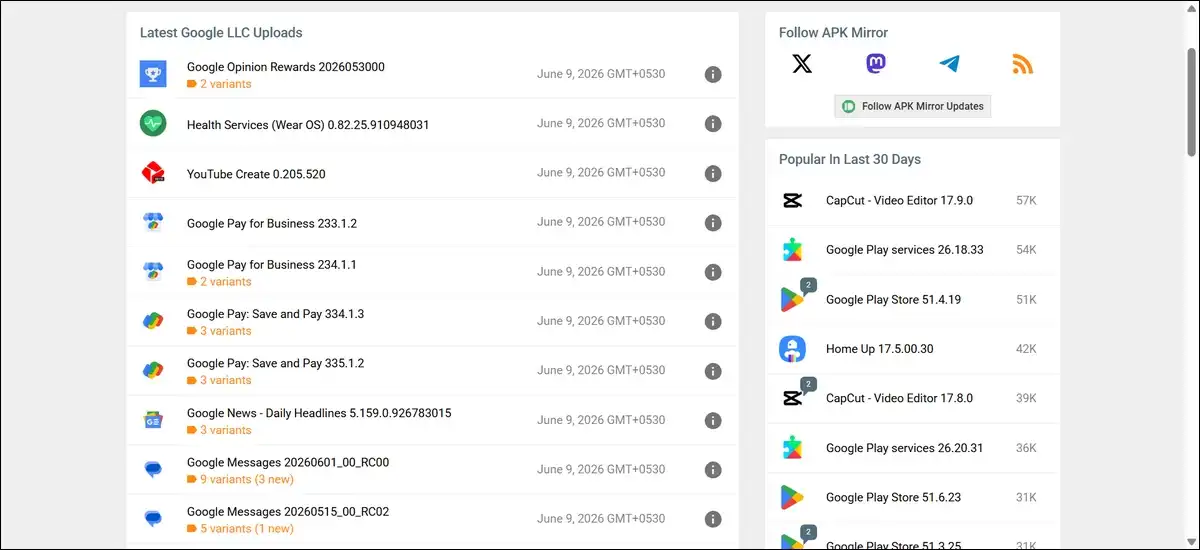1200x550 pixels.
Task: Click the Google Play services 26.20.31 icon
Action: coord(792,448)
